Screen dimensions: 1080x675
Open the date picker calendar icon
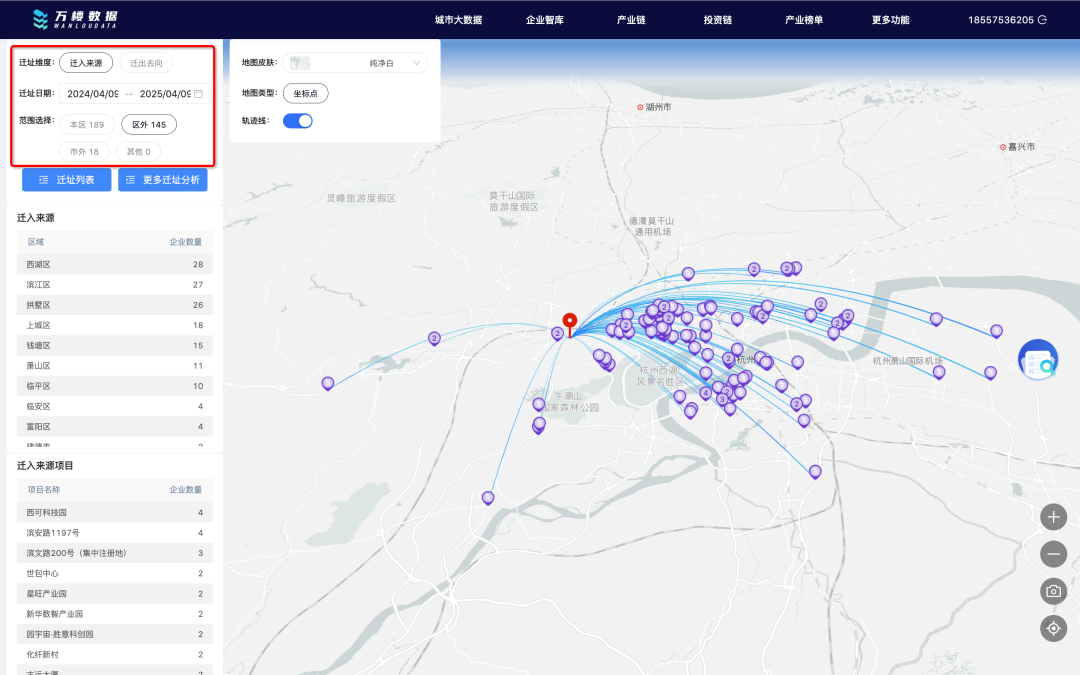coord(198,94)
